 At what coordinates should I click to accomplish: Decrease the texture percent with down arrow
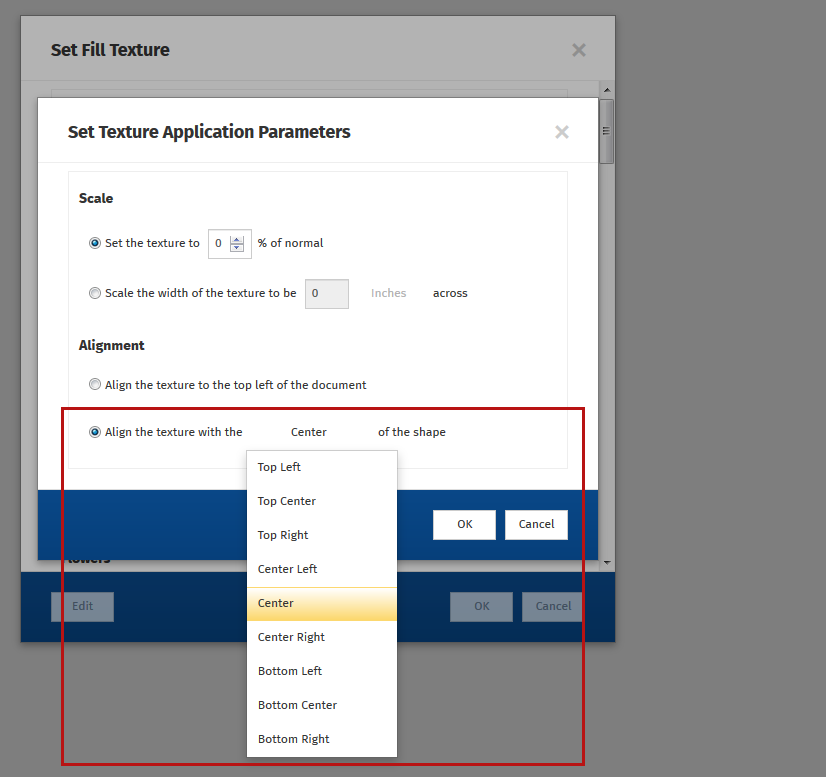click(237, 248)
